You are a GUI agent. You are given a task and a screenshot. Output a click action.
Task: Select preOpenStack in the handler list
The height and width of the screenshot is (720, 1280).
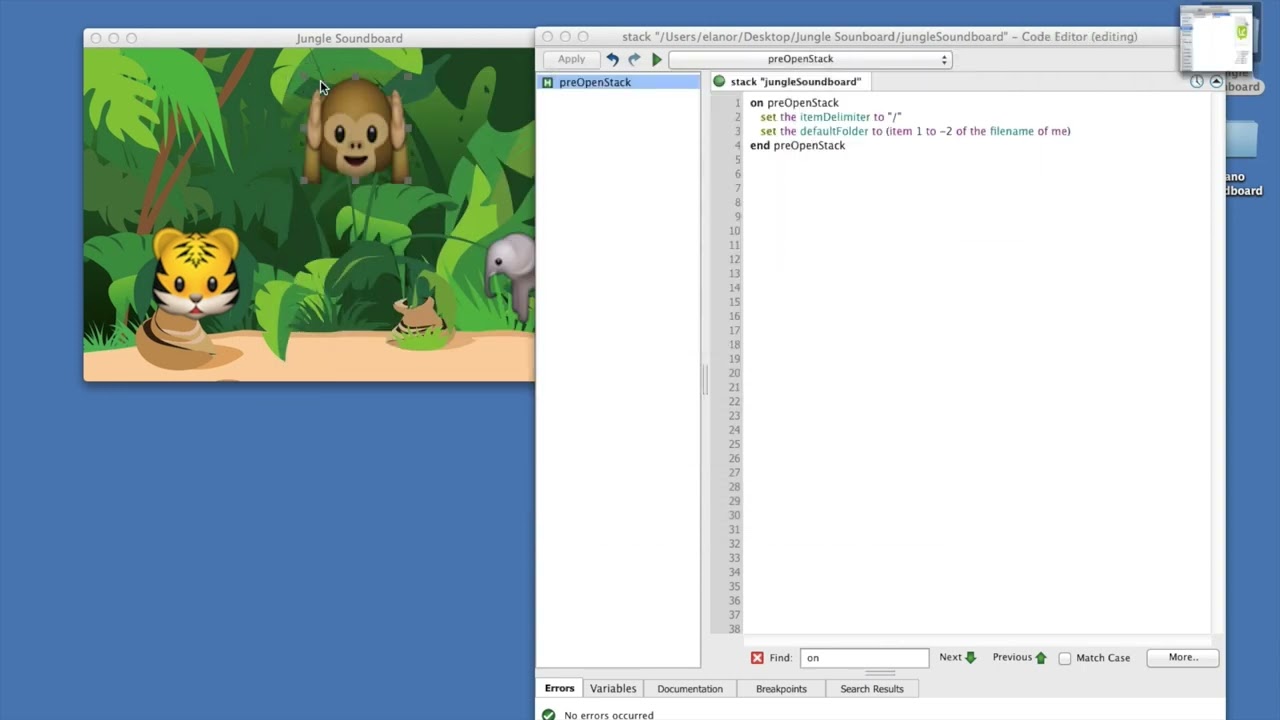coord(618,82)
